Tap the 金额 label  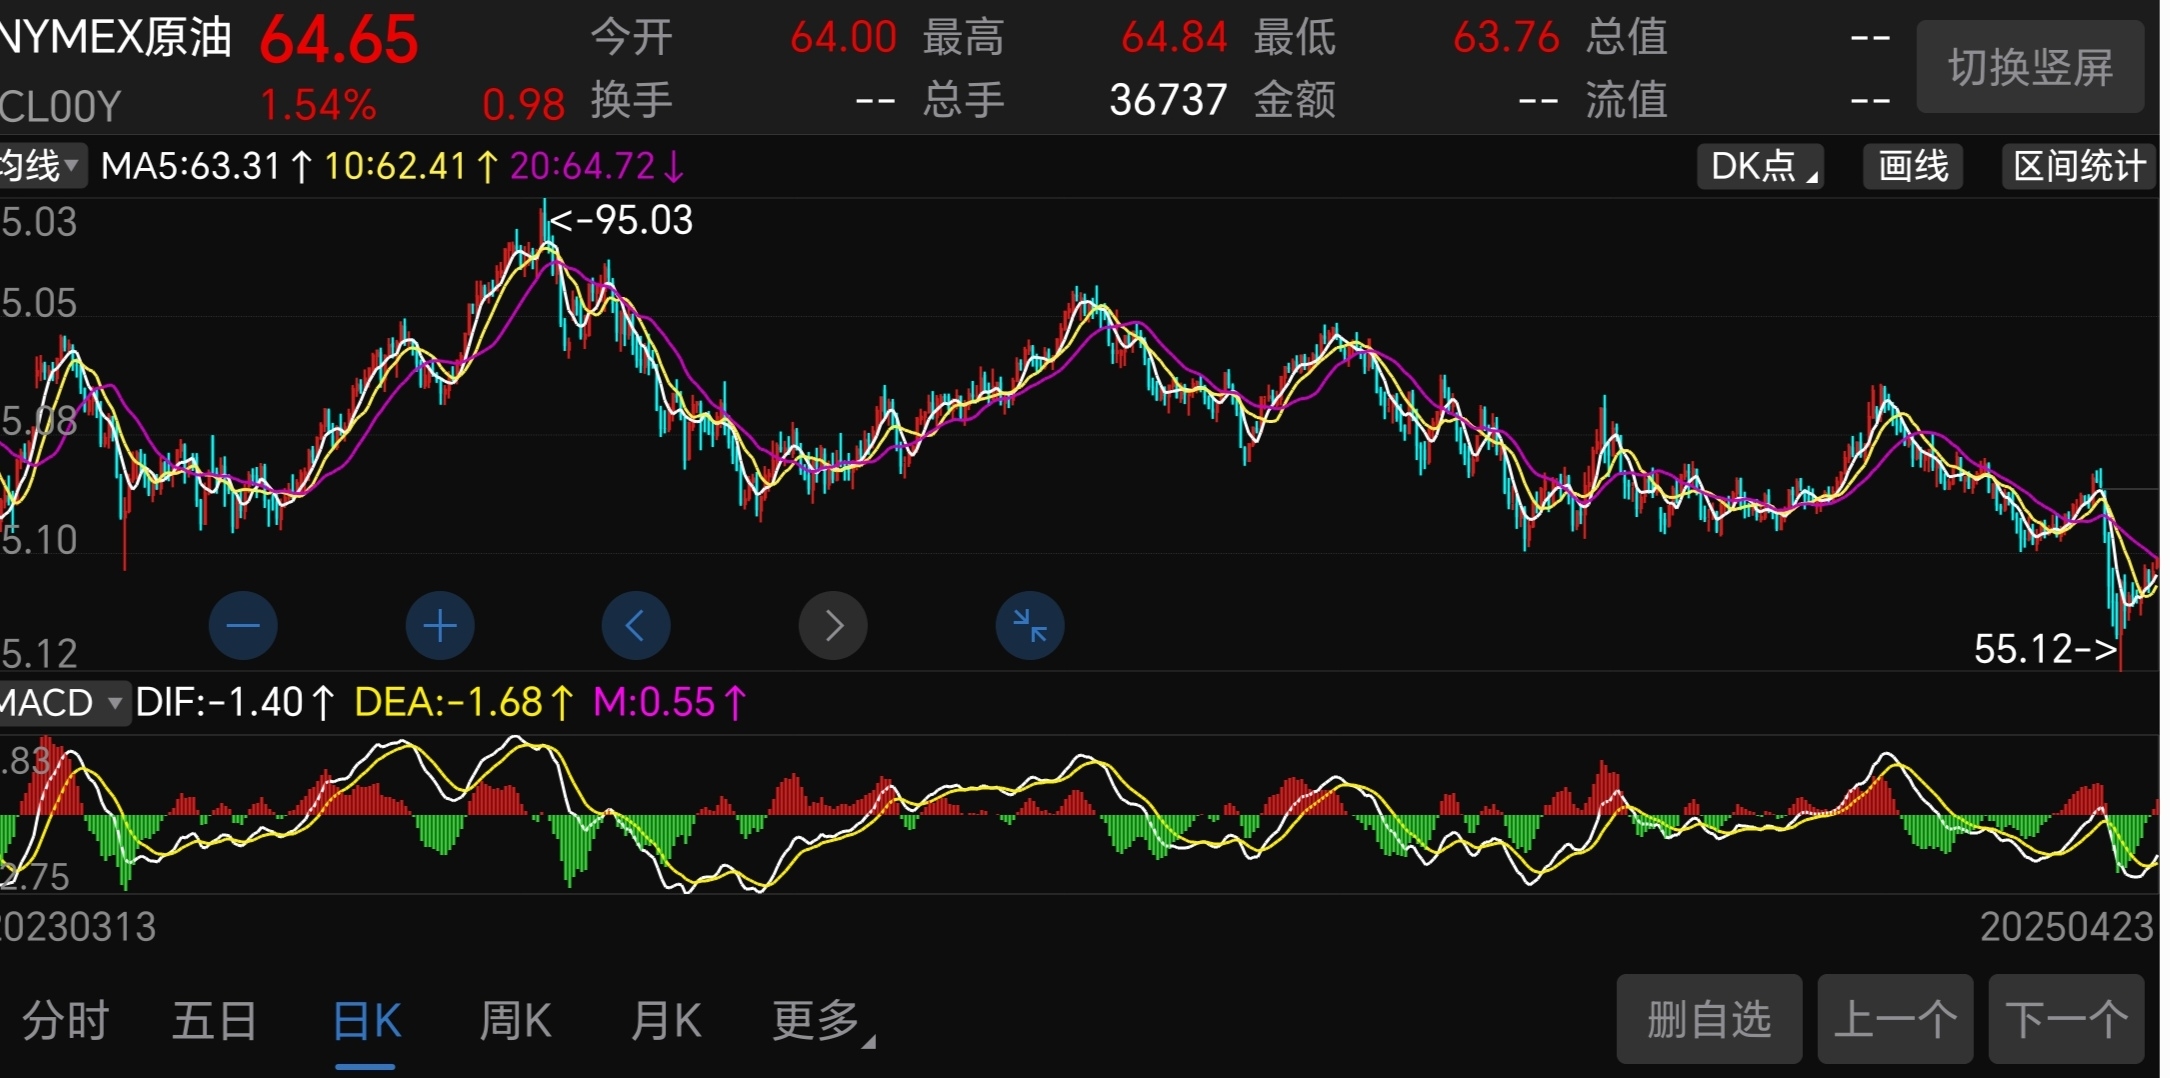(1294, 100)
